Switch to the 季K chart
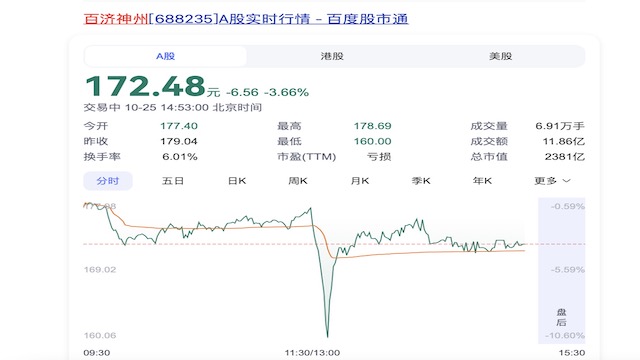This screenshot has height=360, width=640. (421, 181)
